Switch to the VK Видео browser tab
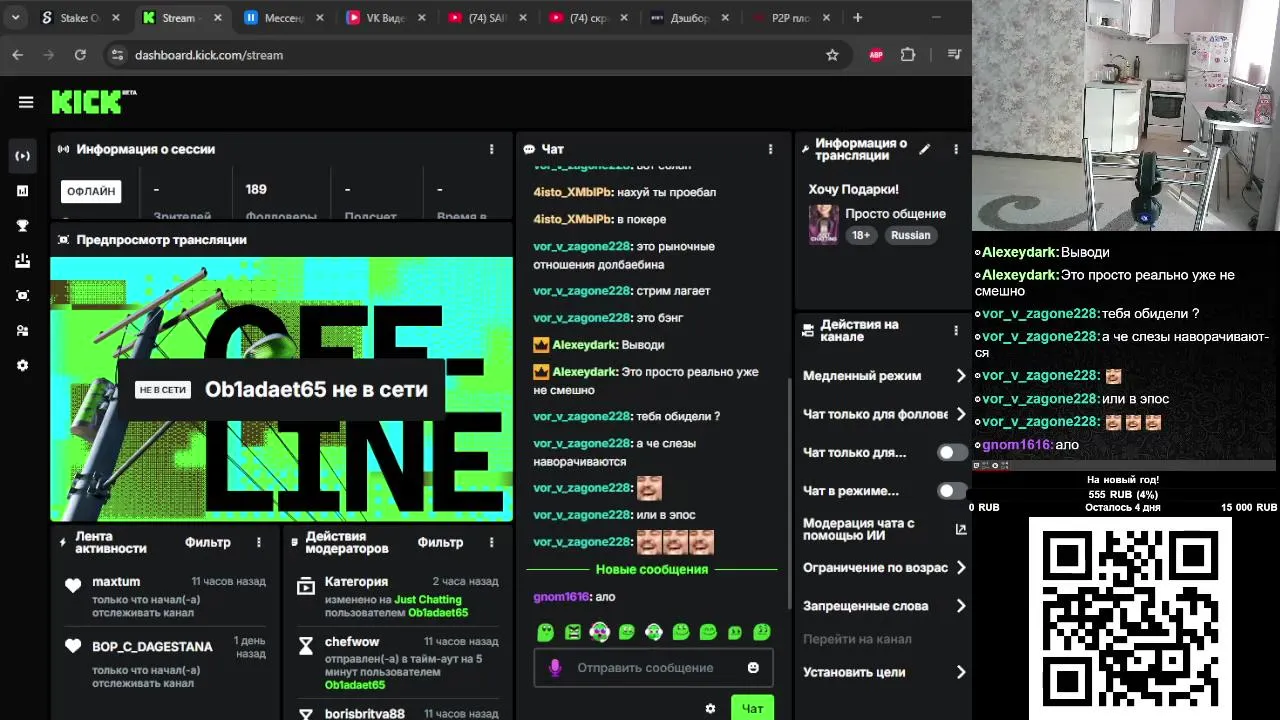The image size is (1280, 720). coord(385,18)
